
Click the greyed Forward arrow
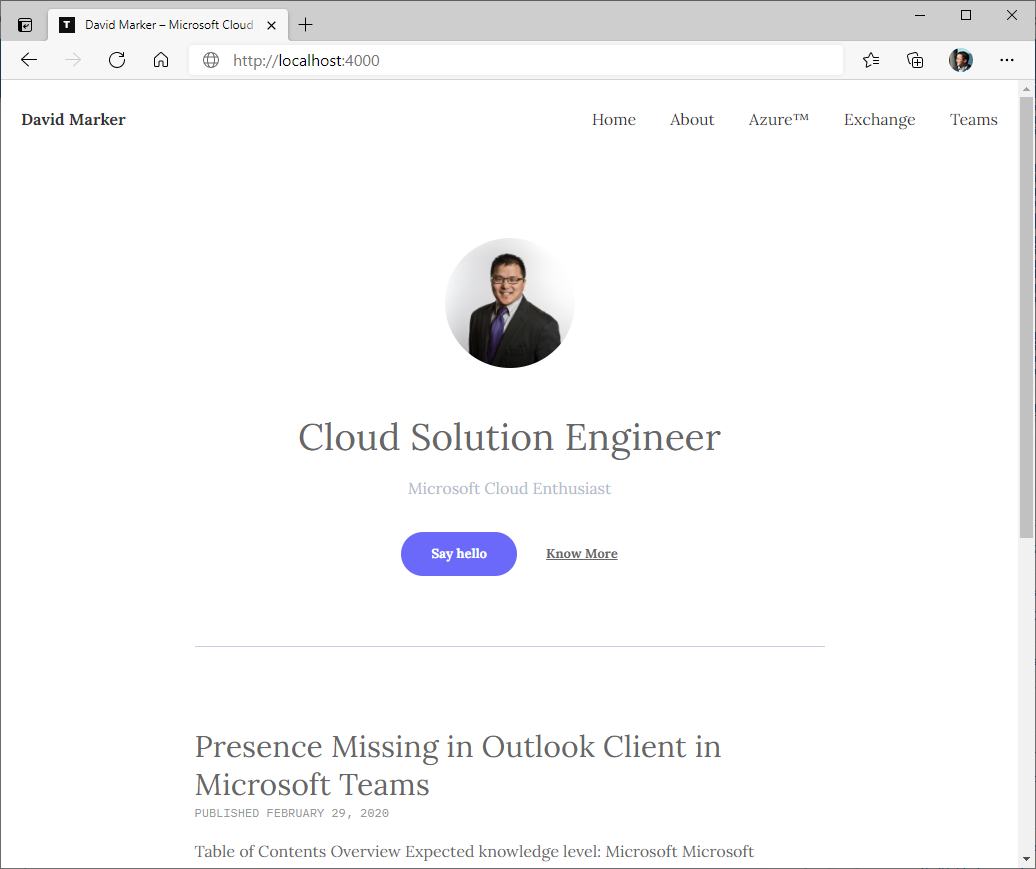(73, 60)
